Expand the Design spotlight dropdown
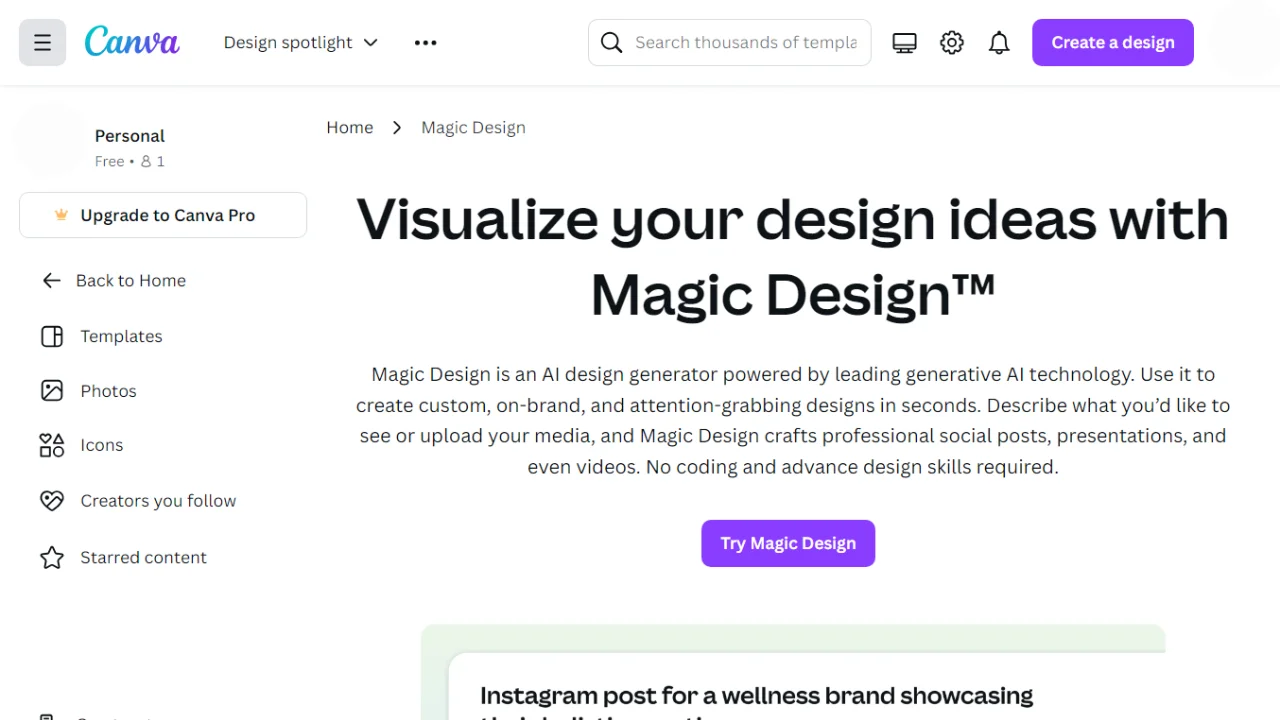Viewport: 1280px width, 720px height. coord(300,42)
